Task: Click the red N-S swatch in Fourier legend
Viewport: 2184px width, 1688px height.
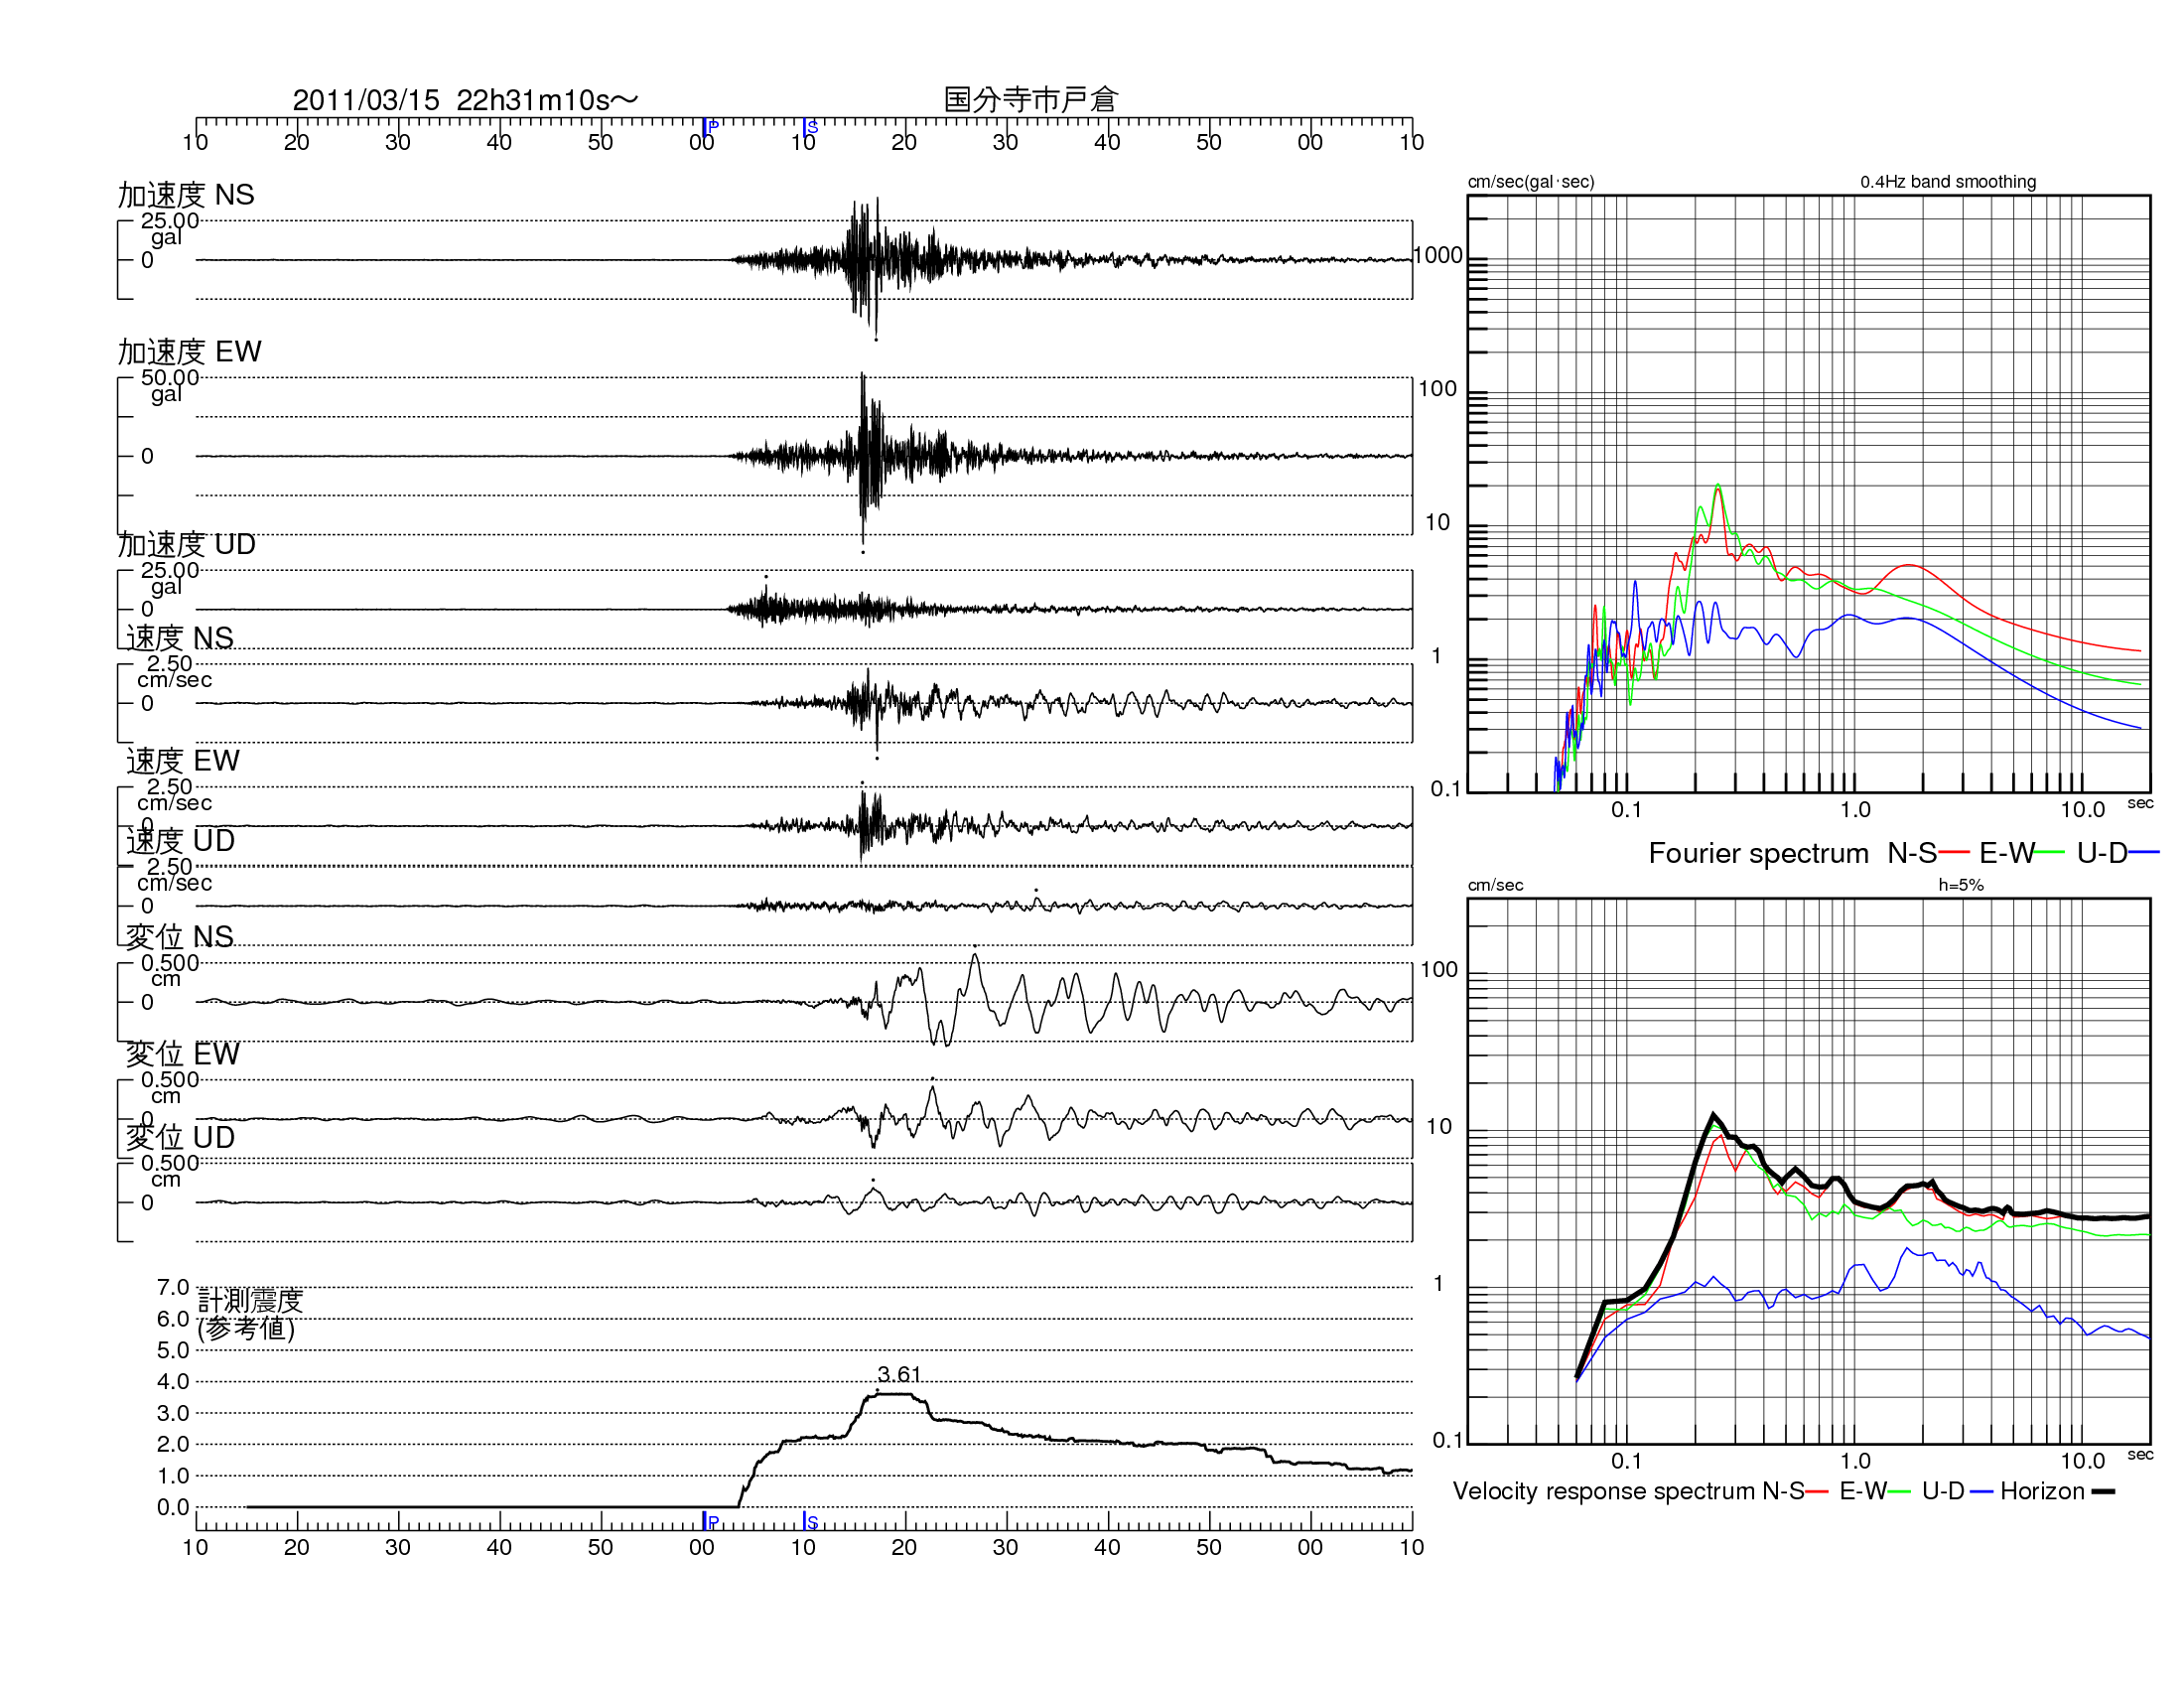Action: coord(1953,853)
